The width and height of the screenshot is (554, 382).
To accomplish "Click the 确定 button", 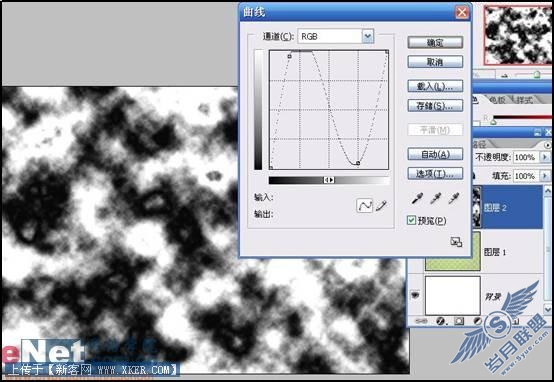I will (435, 42).
